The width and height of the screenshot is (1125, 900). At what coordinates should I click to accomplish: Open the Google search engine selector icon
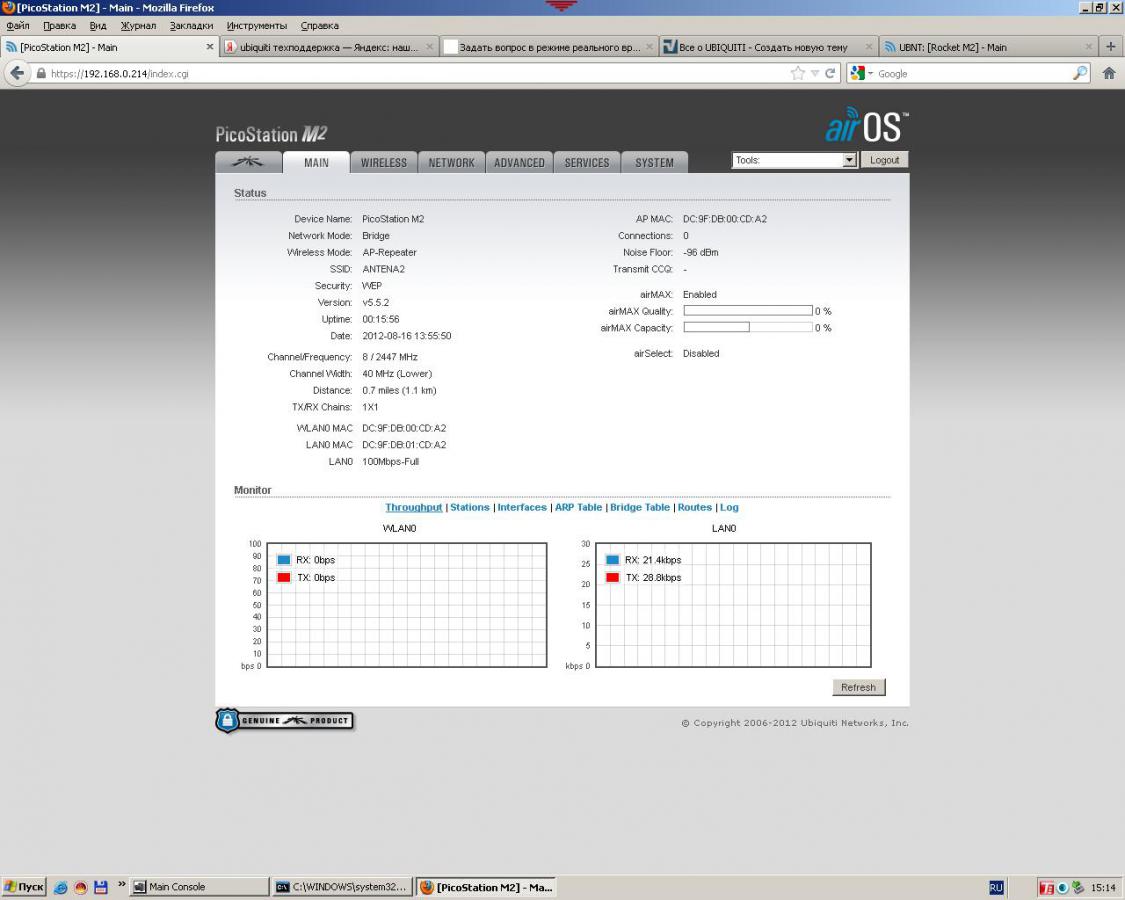coord(860,73)
